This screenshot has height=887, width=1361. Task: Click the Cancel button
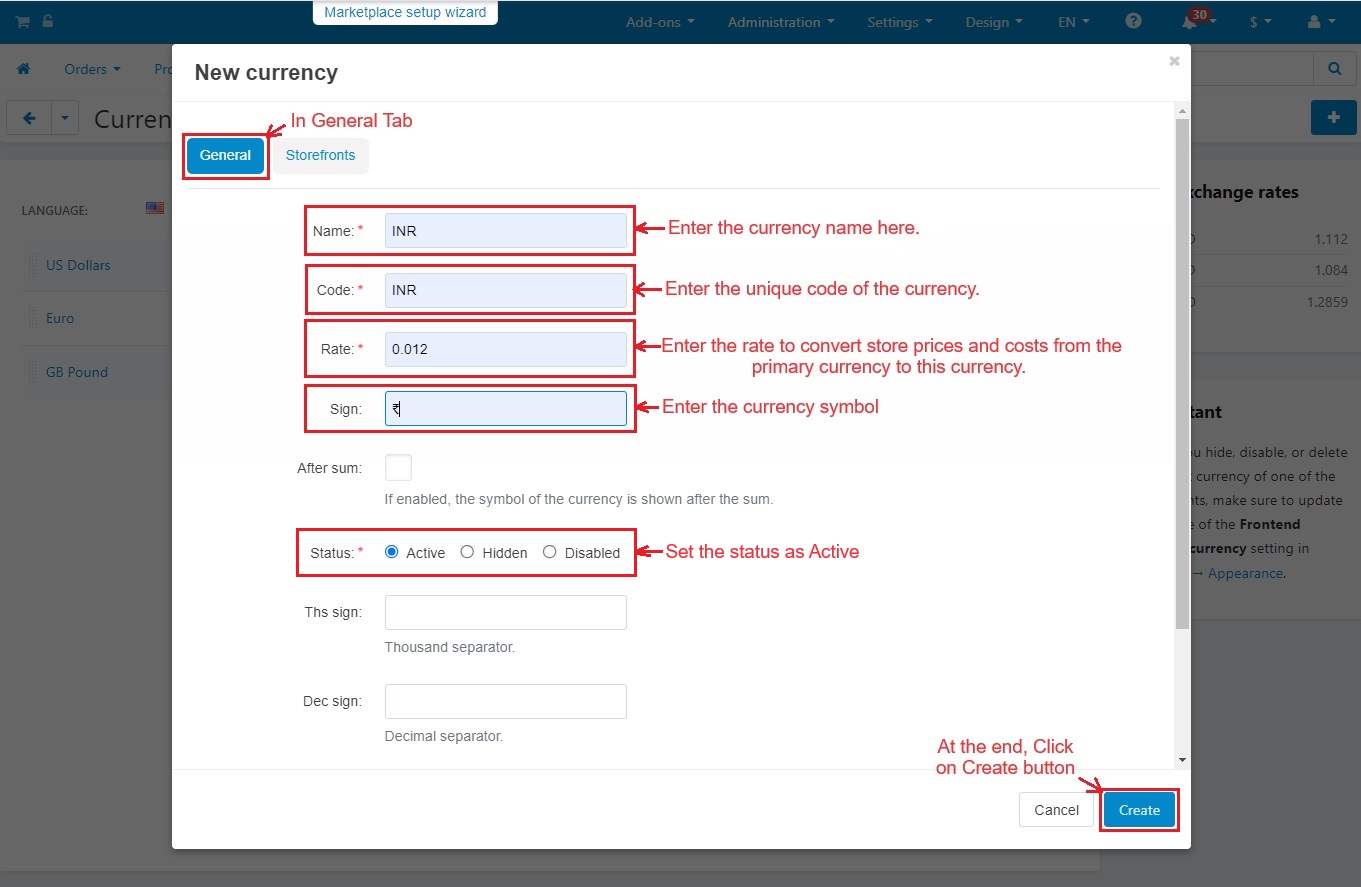[1056, 810]
